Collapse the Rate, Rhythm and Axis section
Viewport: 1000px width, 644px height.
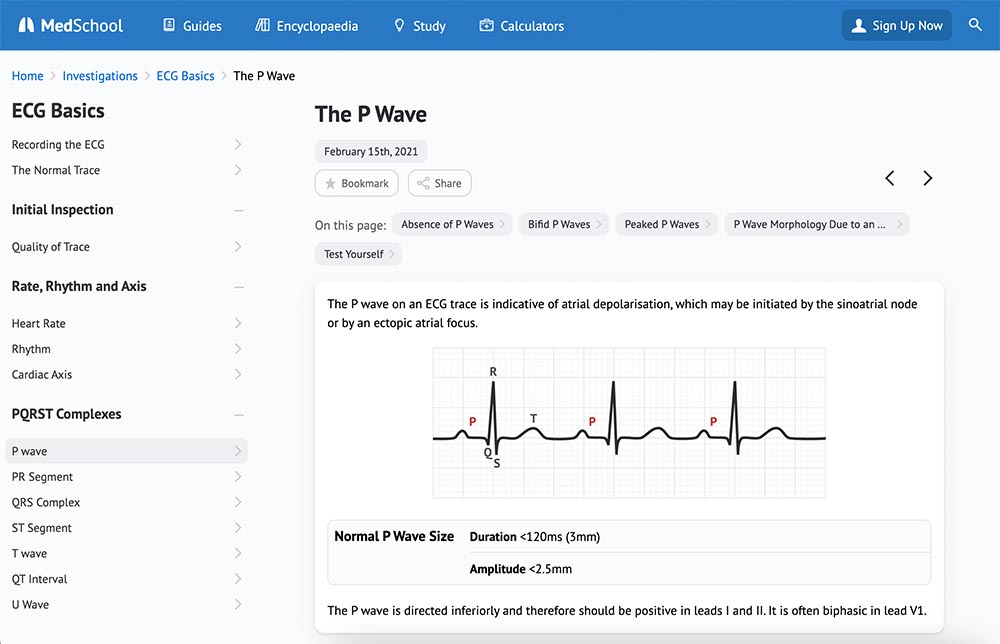point(238,287)
